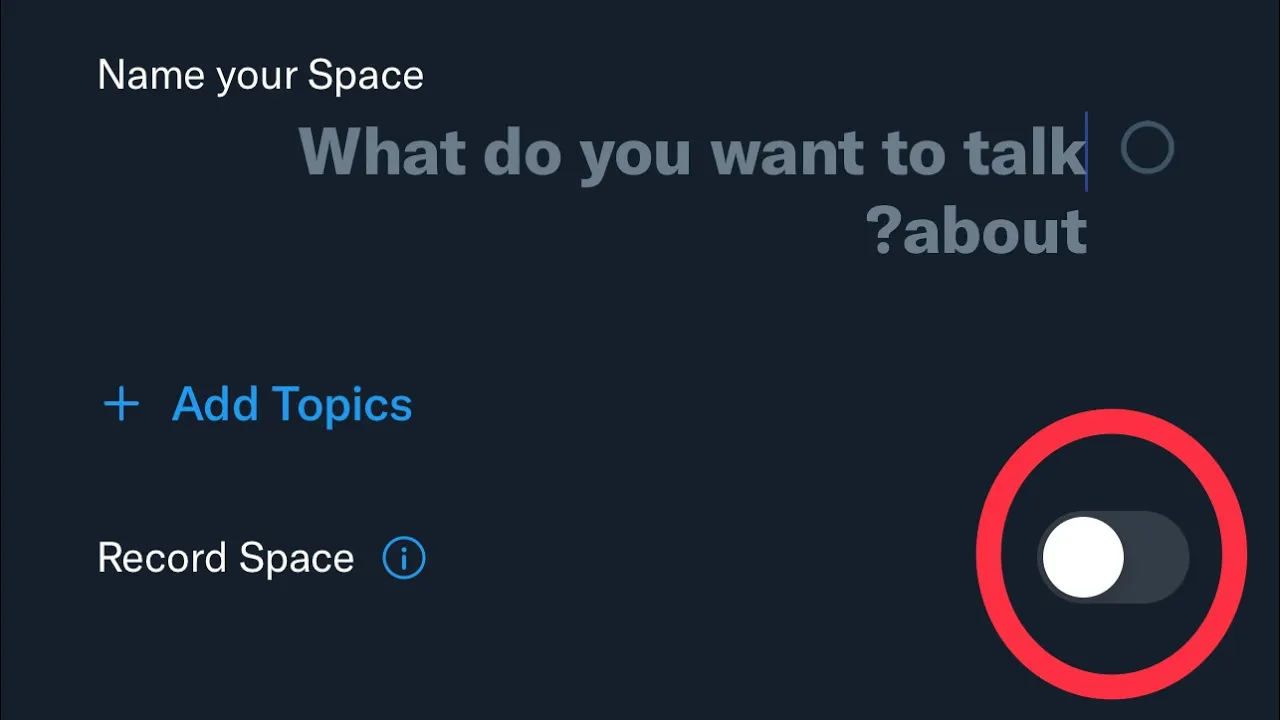Open the Add Topics link
Viewport: 1280px width, 720px height.
point(258,405)
